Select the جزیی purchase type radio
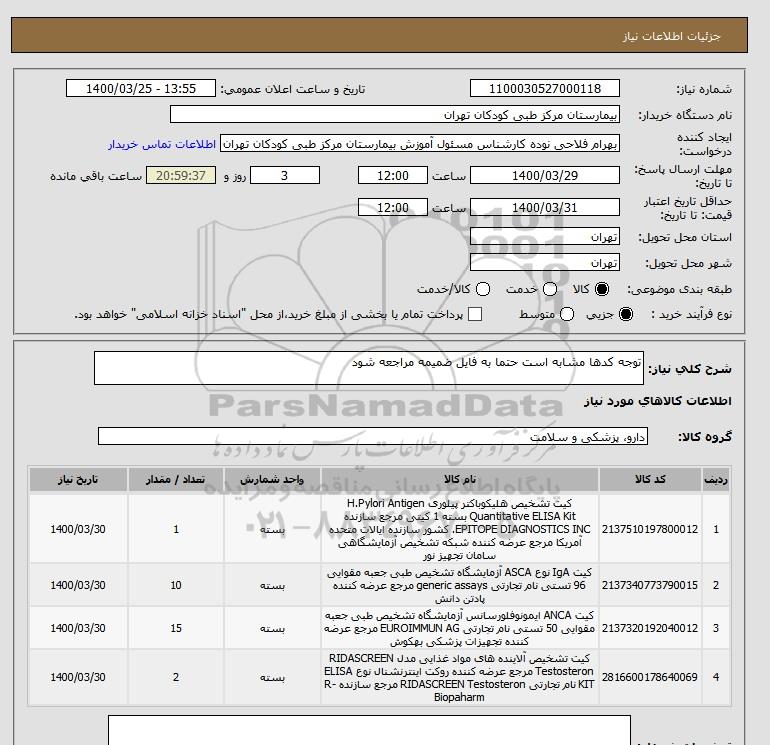The image size is (770, 745). (626, 314)
